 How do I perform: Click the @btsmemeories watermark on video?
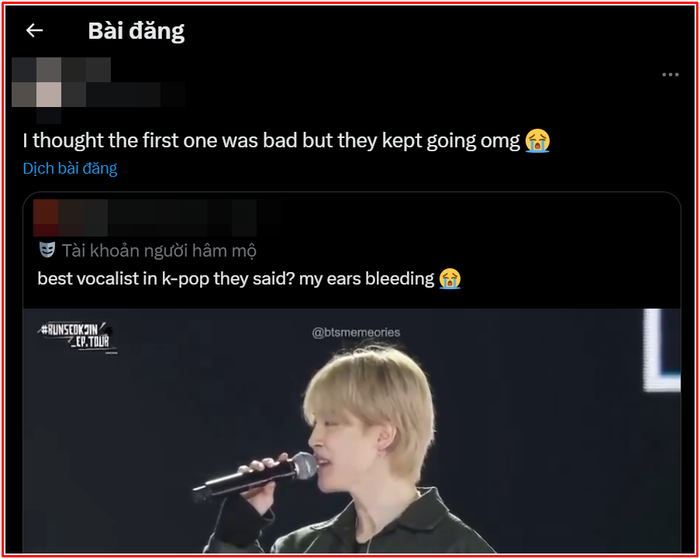point(356,332)
